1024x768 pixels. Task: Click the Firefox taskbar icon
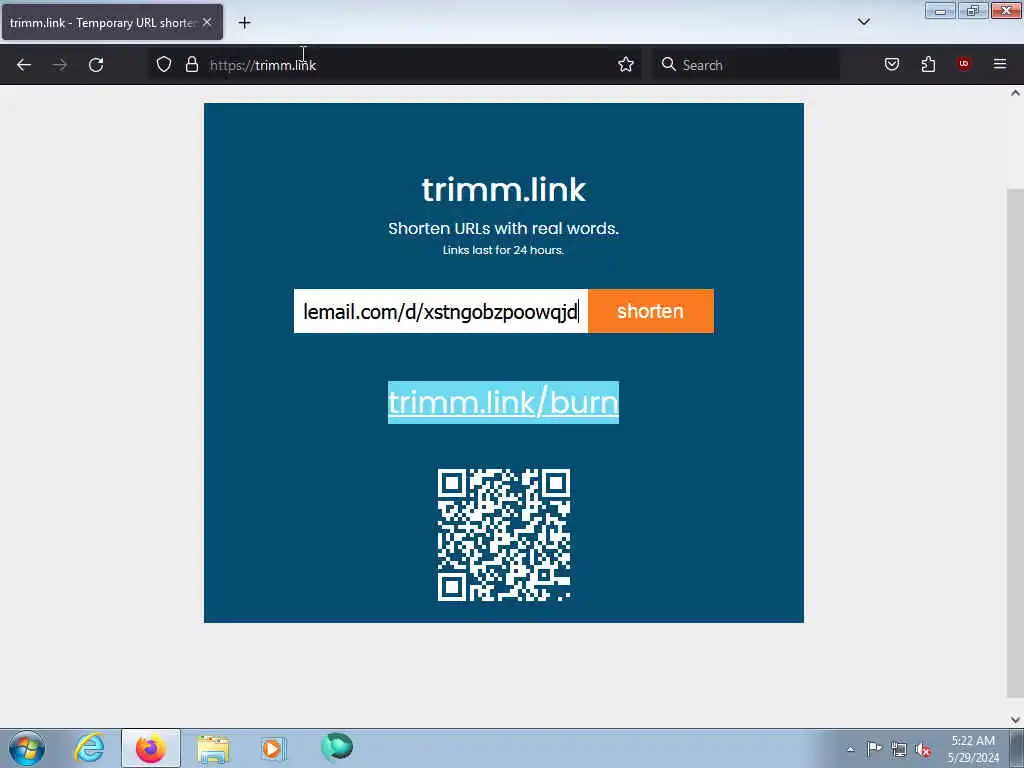point(150,748)
